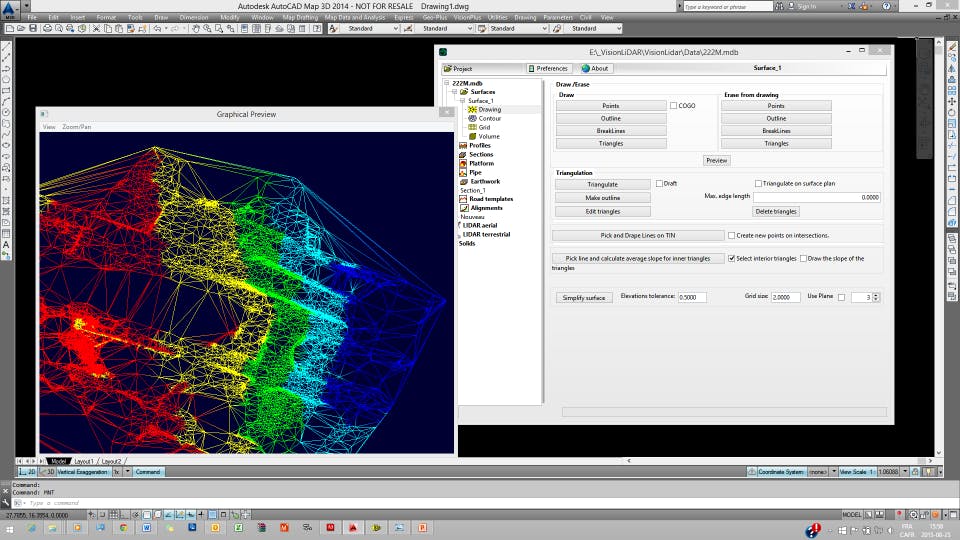This screenshot has height=540, width=960.
Task: Open the Vertical Exaggeration 1x dropdown
Action: tap(128, 471)
